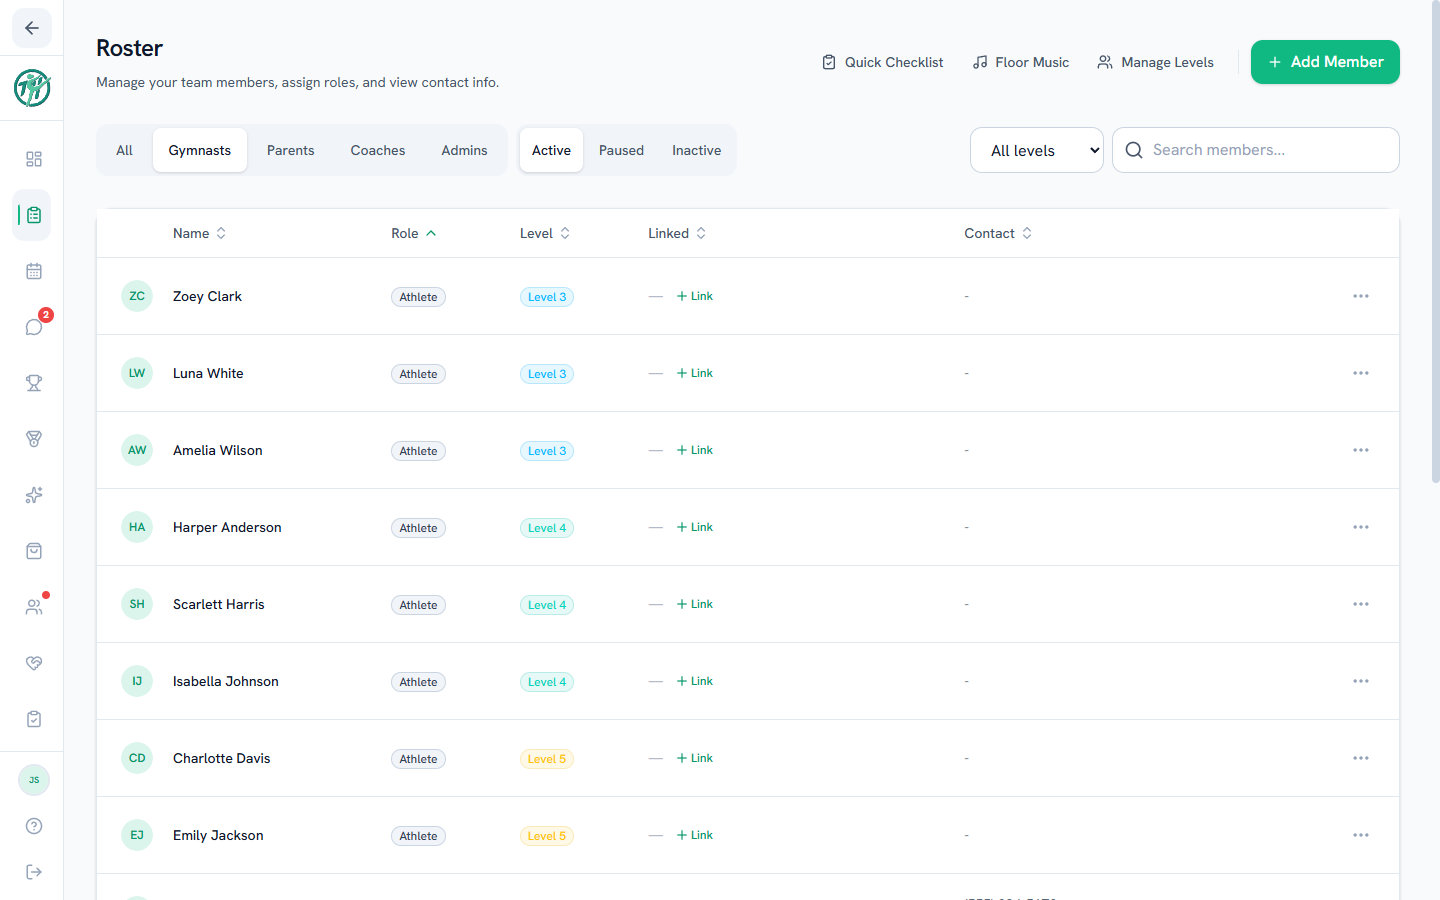Click the back arrow icon

32,28
